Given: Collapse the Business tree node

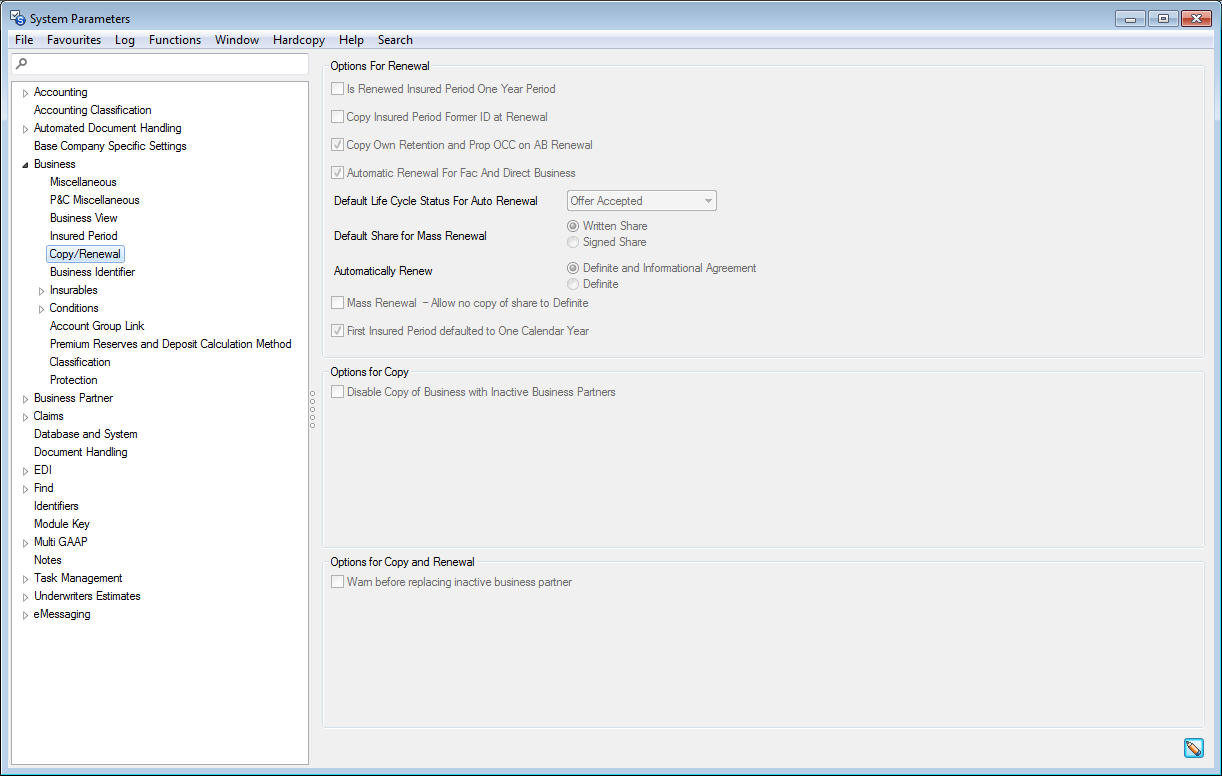Looking at the screenshot, I should click(25, 164).
